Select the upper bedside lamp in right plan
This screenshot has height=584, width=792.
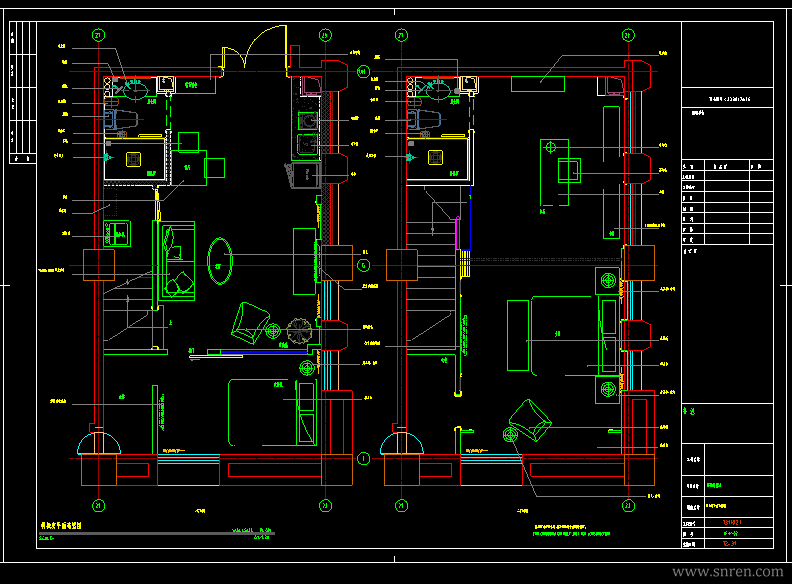click(608, 280)
